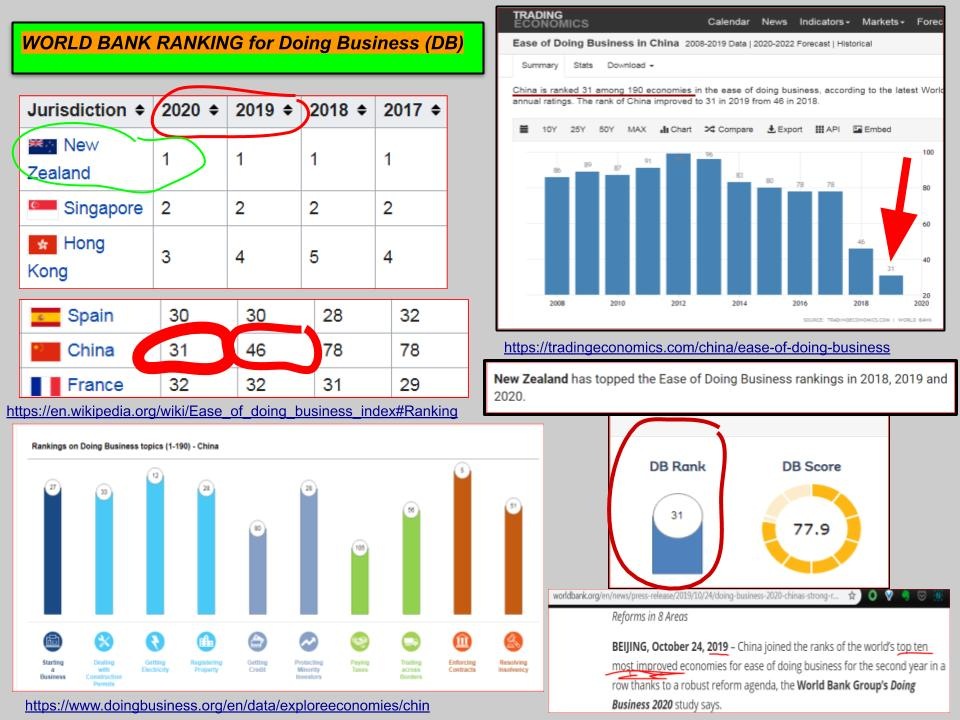Image resolution: width=960 pixels, height=720 pixels.
Task: Click the Compare button
Action: tap(729, 129)
